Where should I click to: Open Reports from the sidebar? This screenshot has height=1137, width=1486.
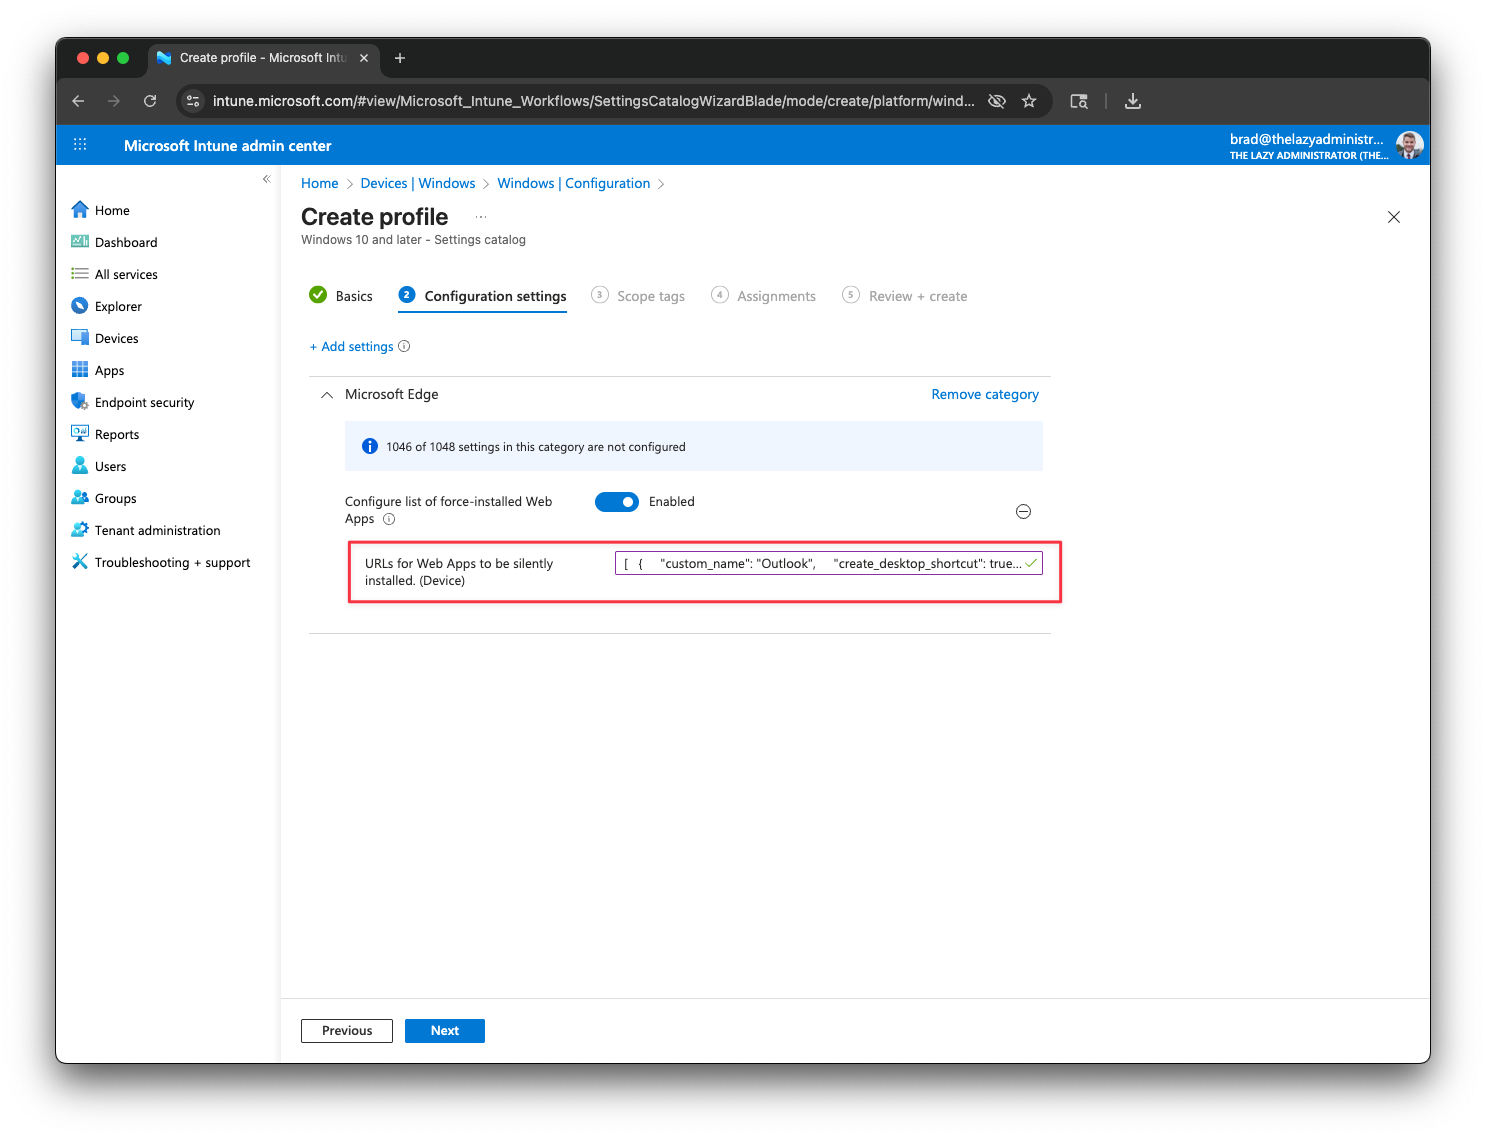click(117, 434)
